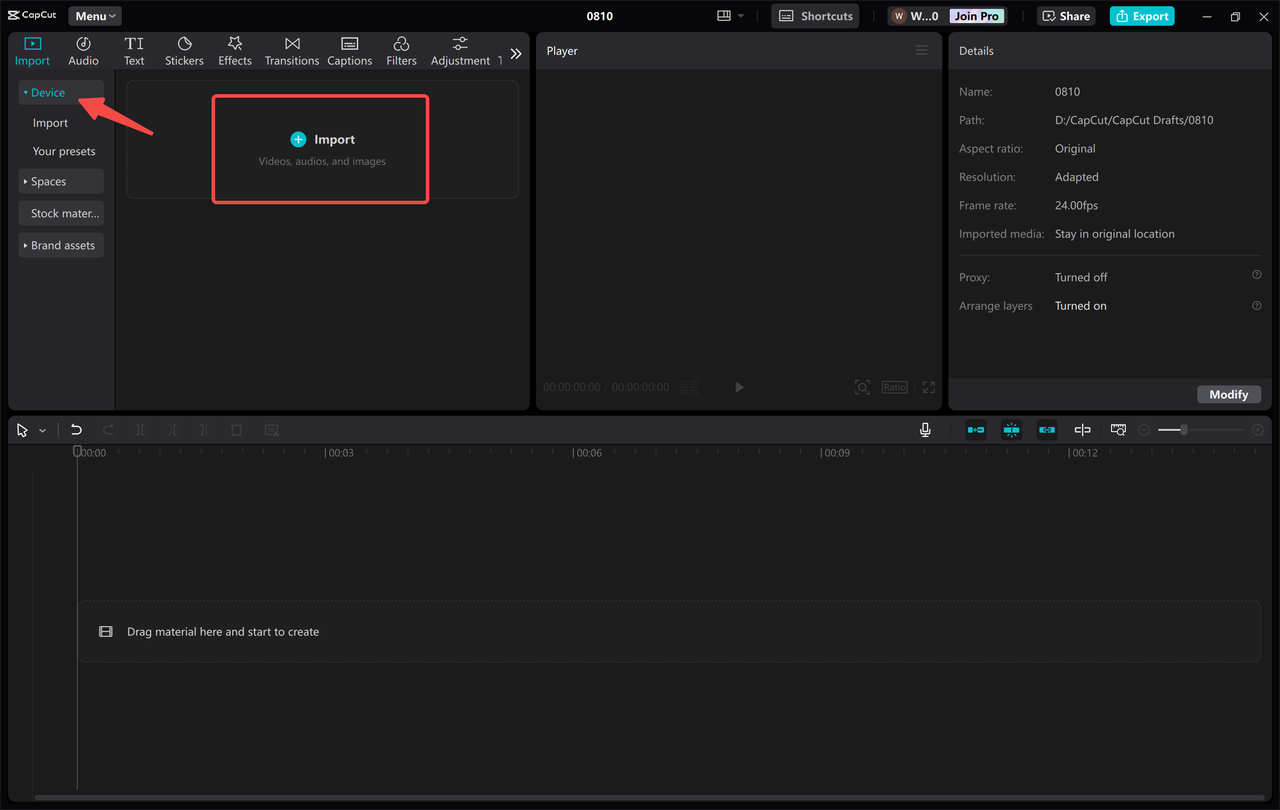Select the Transitions panel icon
Screen dimensions: 1280x810
click(291, 50)
